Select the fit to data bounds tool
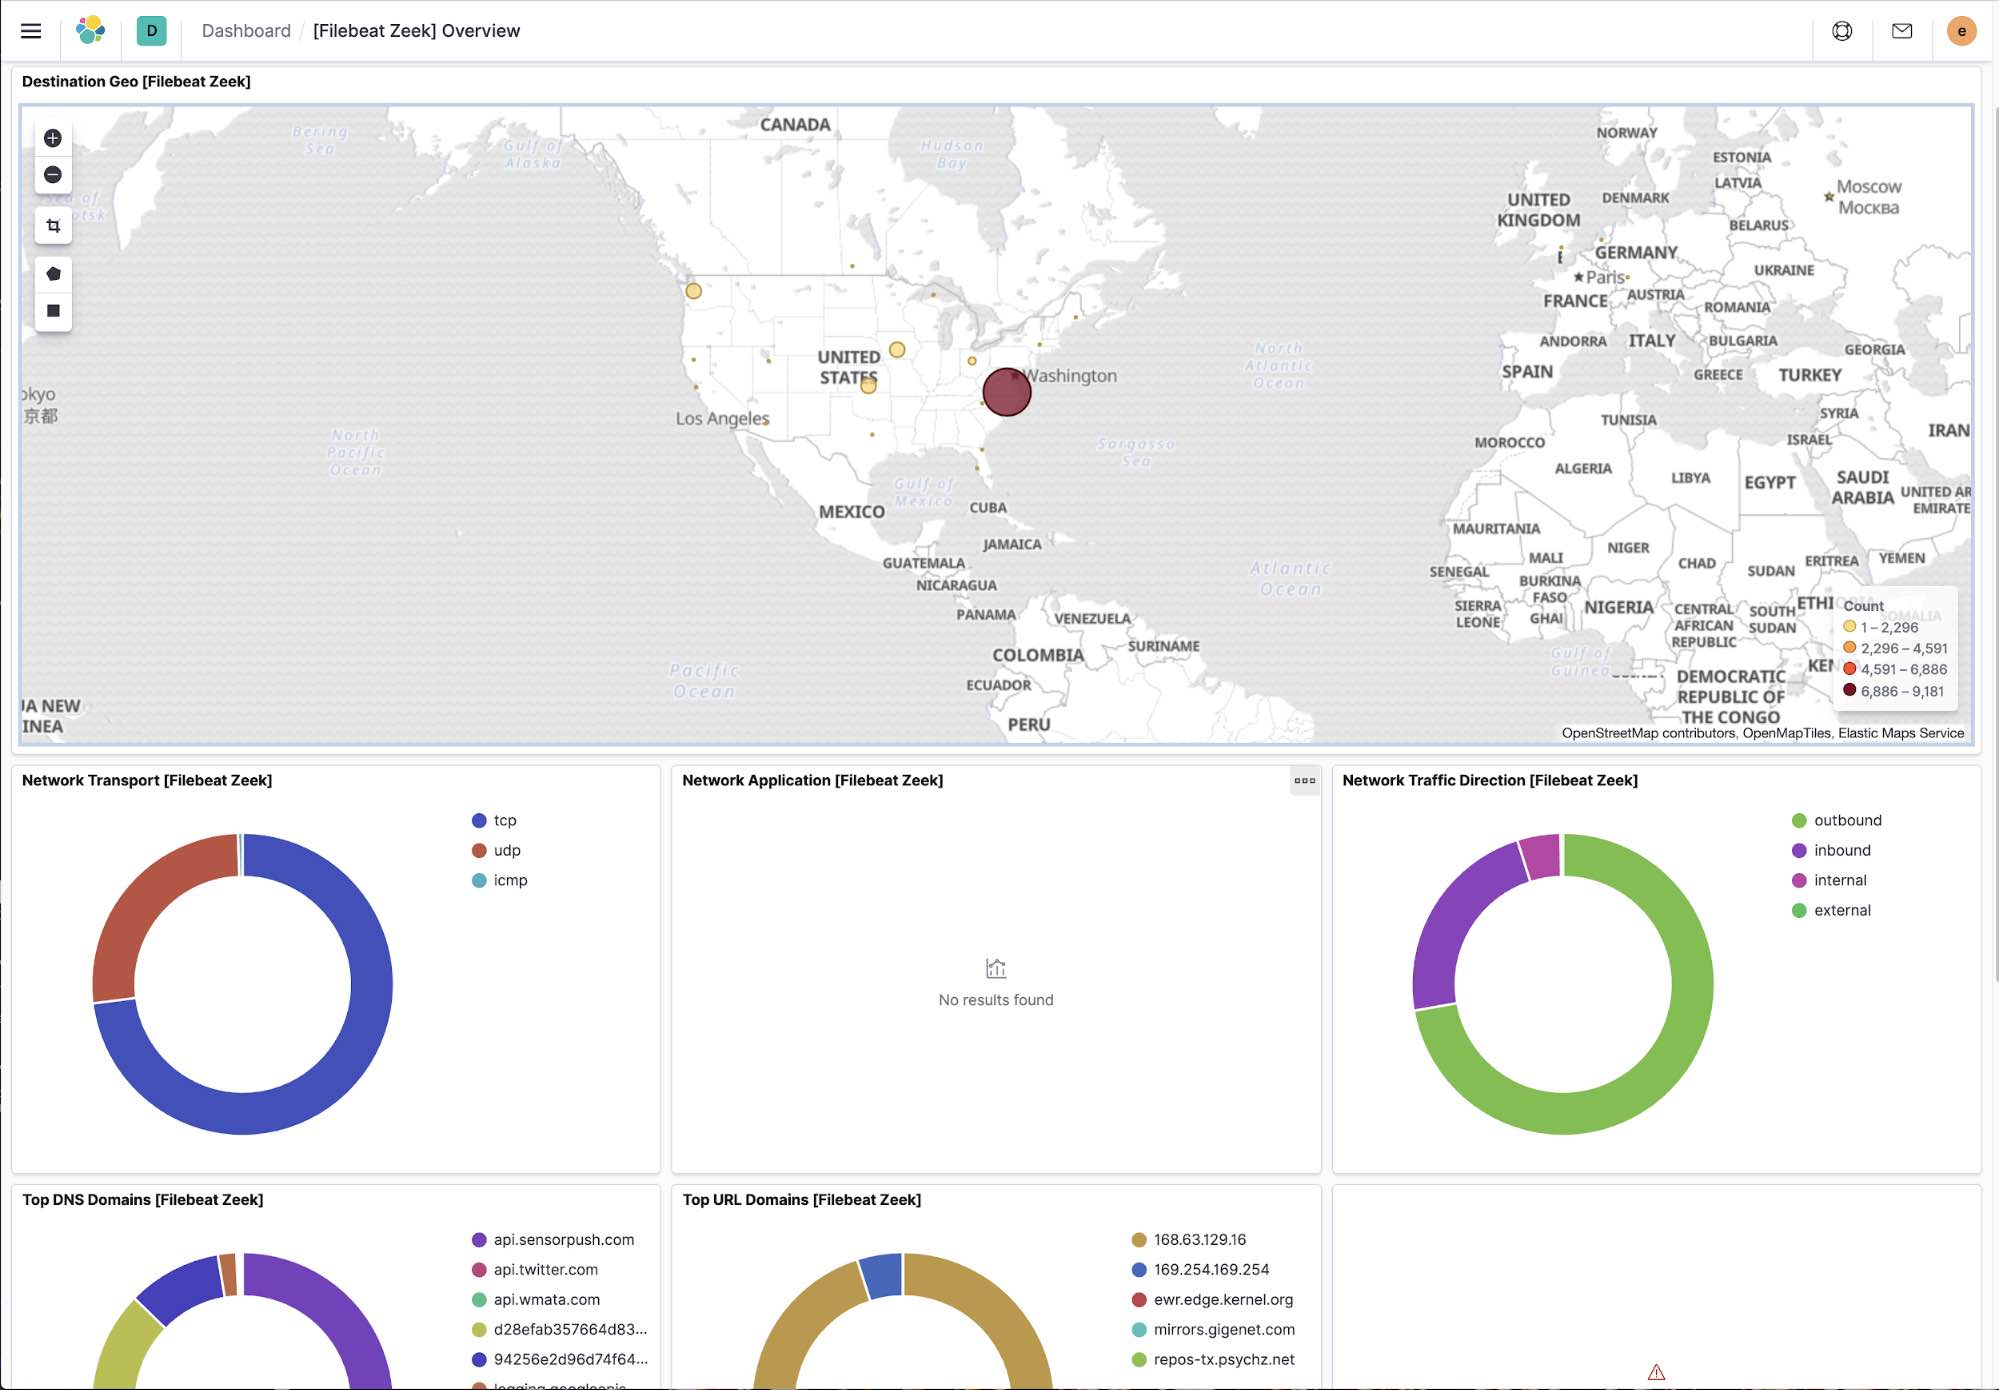The width and height of the screenshot is (1999, 1390). [x=53, y=226]
